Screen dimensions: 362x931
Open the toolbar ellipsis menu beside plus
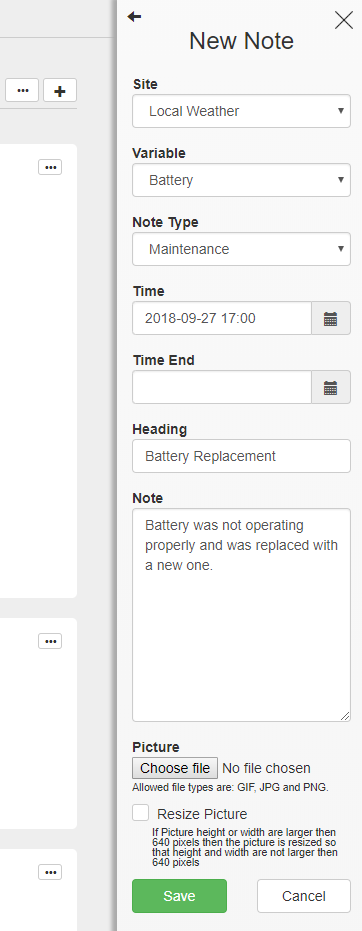23,91
